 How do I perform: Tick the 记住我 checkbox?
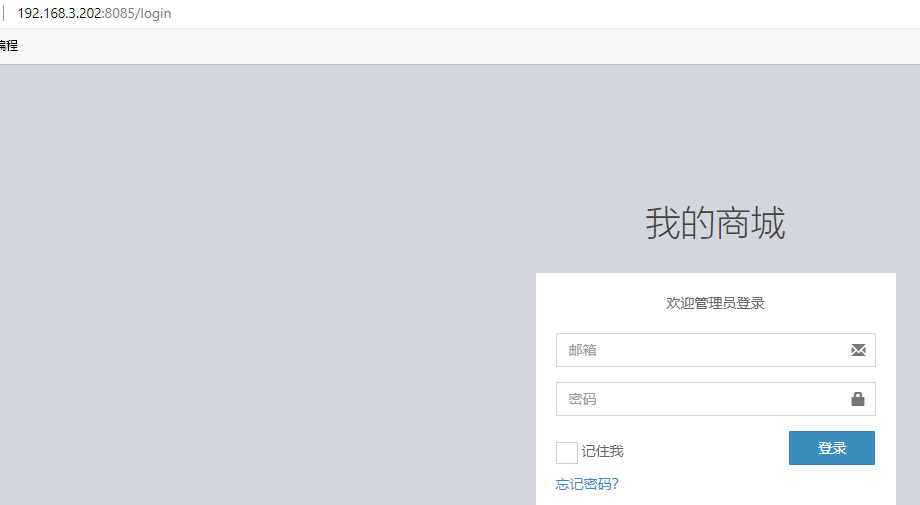pyautogui.click(x=567, y=453)
